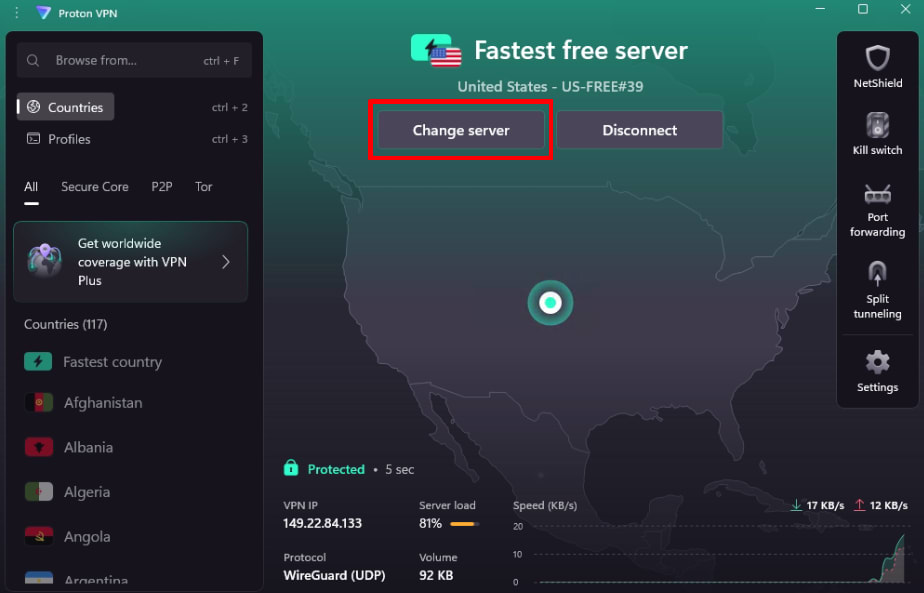Open the three-dot menu in title bar
Image resolution: width=924 pixels, height=593 pixels.
(16, 12)
